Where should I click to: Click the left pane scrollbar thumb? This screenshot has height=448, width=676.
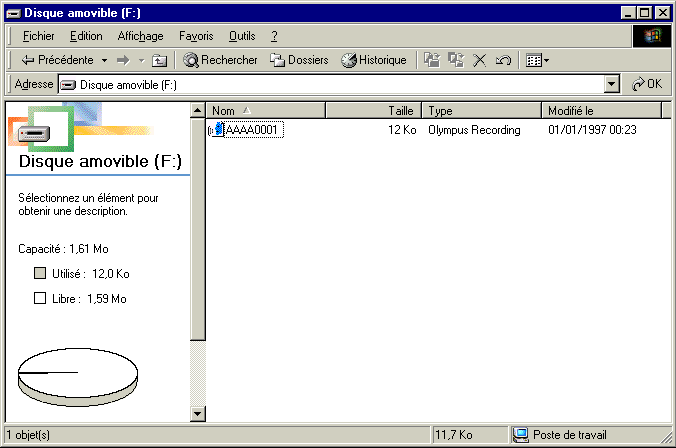(x=197, y=229)
